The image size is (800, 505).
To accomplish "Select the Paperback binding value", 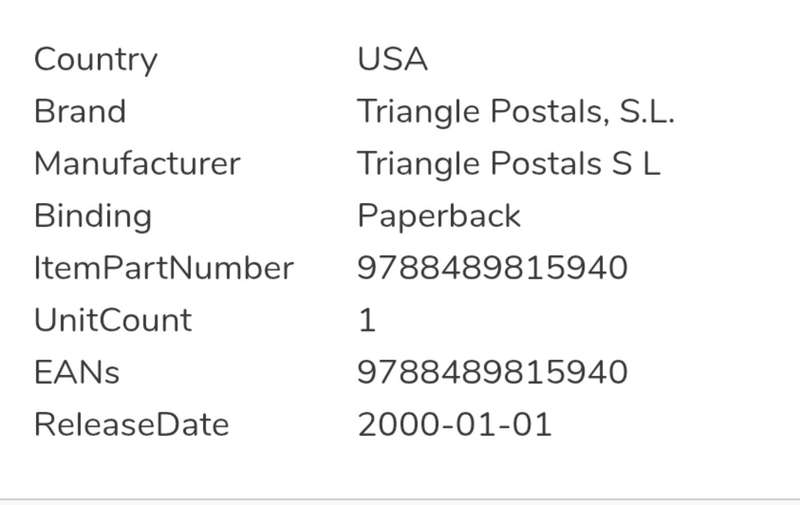I will (439, 216).
